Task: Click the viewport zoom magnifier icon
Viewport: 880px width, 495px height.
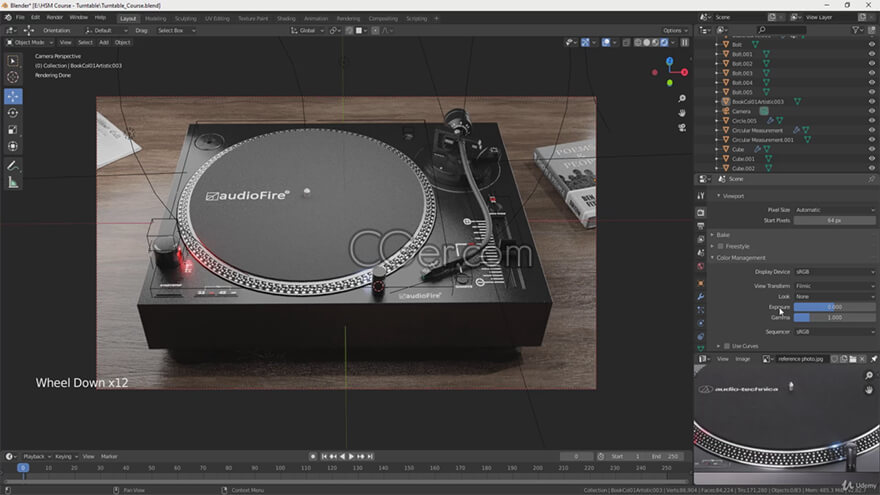Action: pos(682,99)
